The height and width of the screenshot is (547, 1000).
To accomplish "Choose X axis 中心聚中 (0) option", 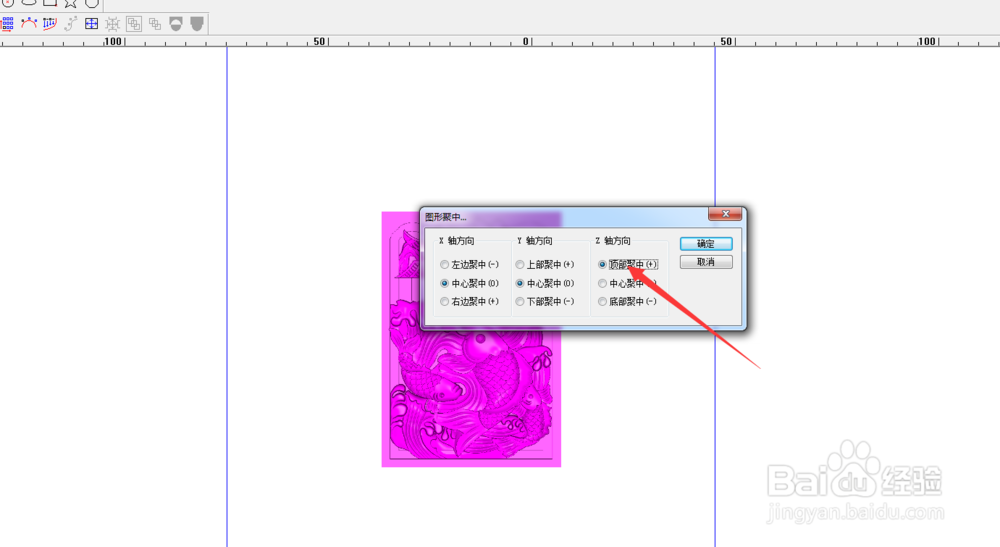I will (469, 283).
